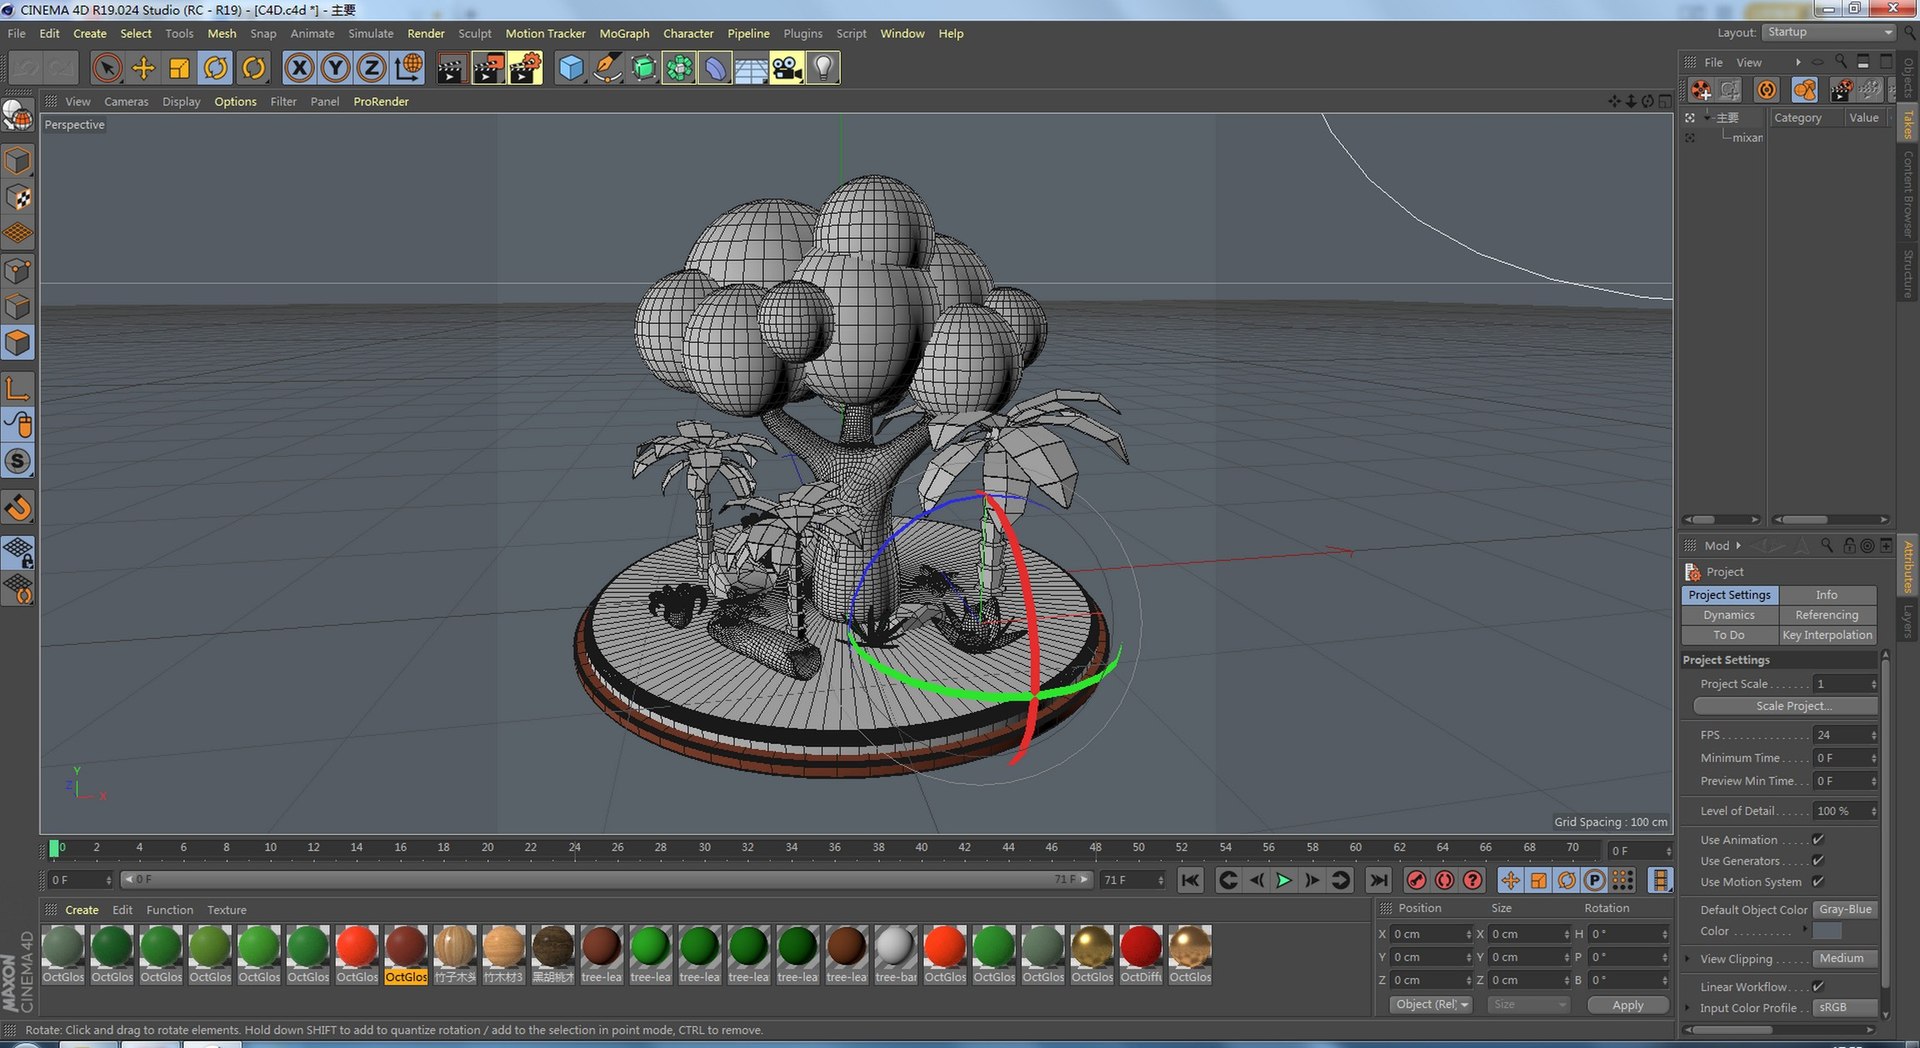
Task: Open ProRender in viewport menu
Action: coord(381,101)
